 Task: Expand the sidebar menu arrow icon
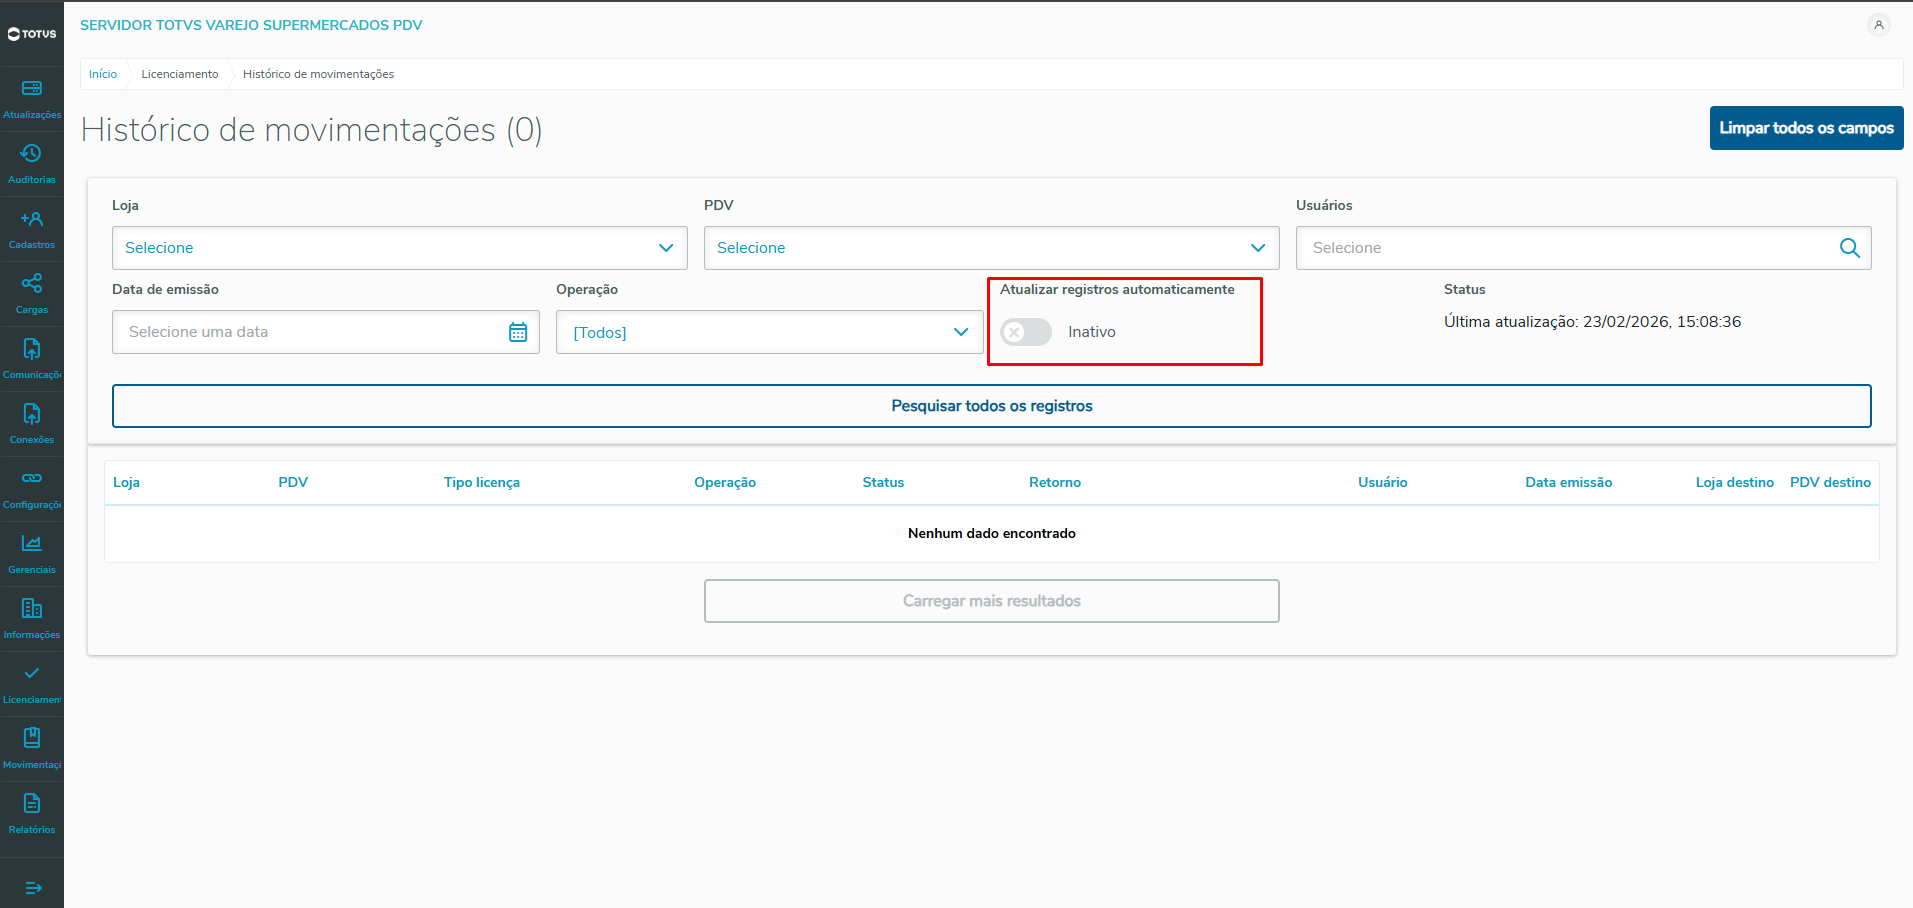click(x=33, y=887)
